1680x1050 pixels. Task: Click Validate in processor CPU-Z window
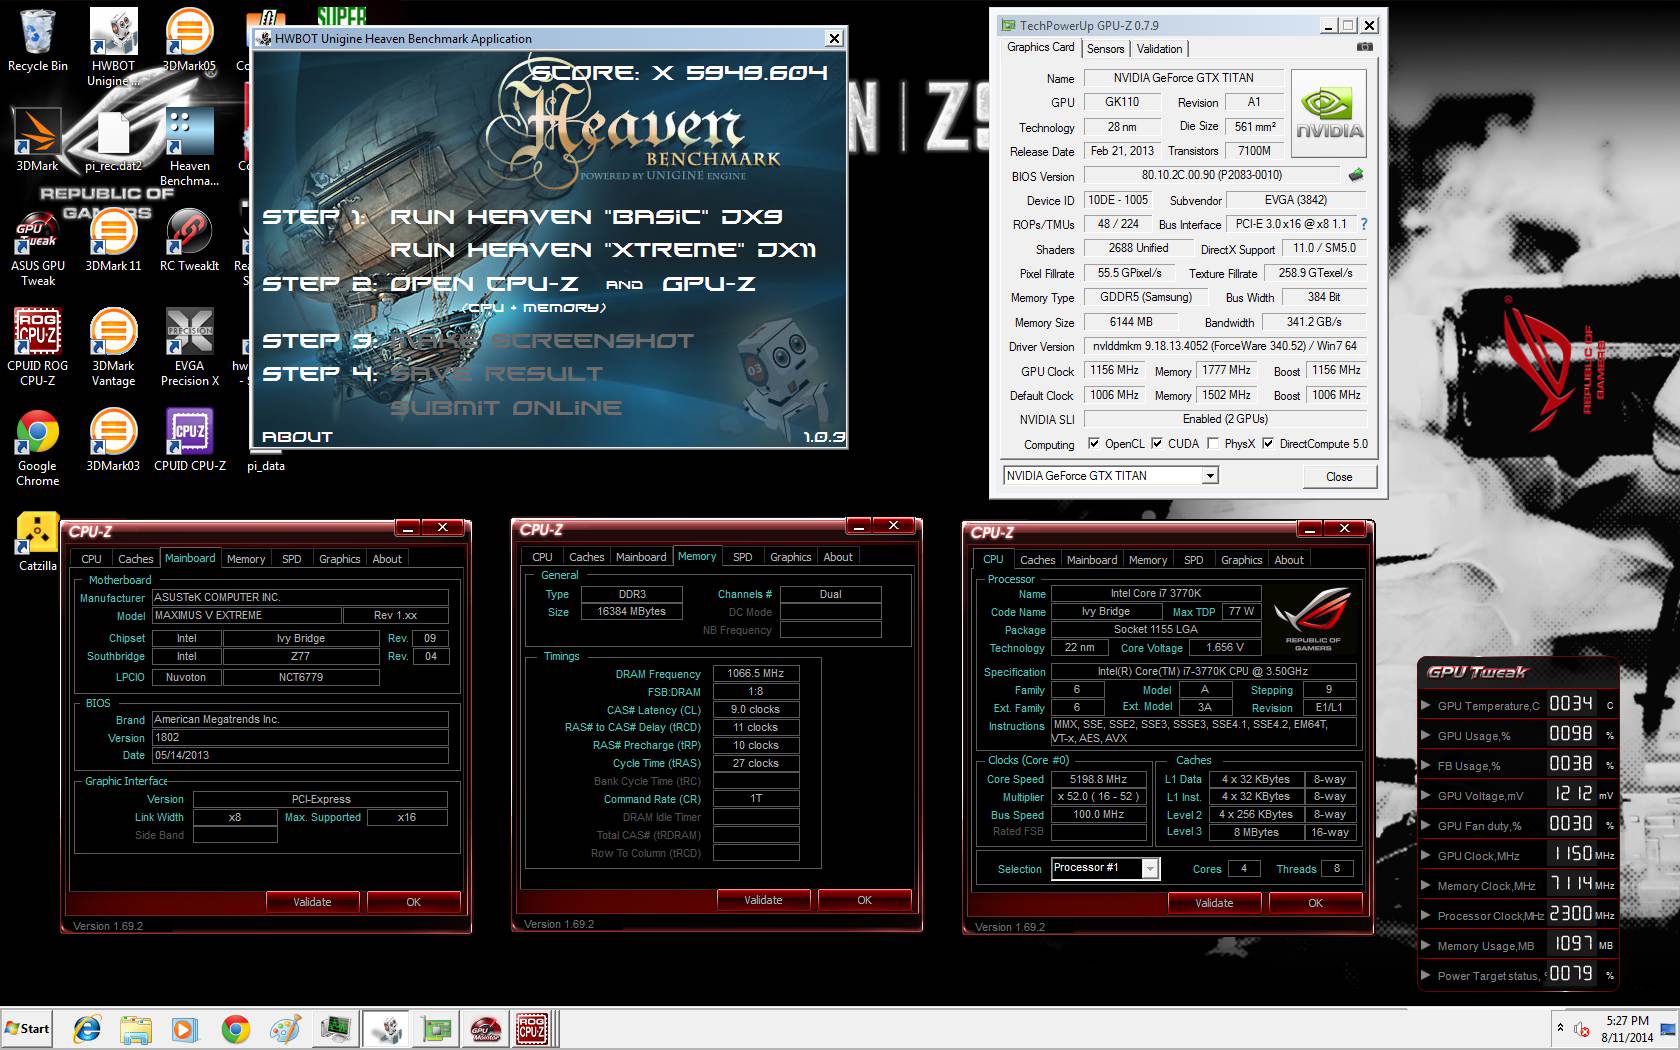(x=1214, y=903)
